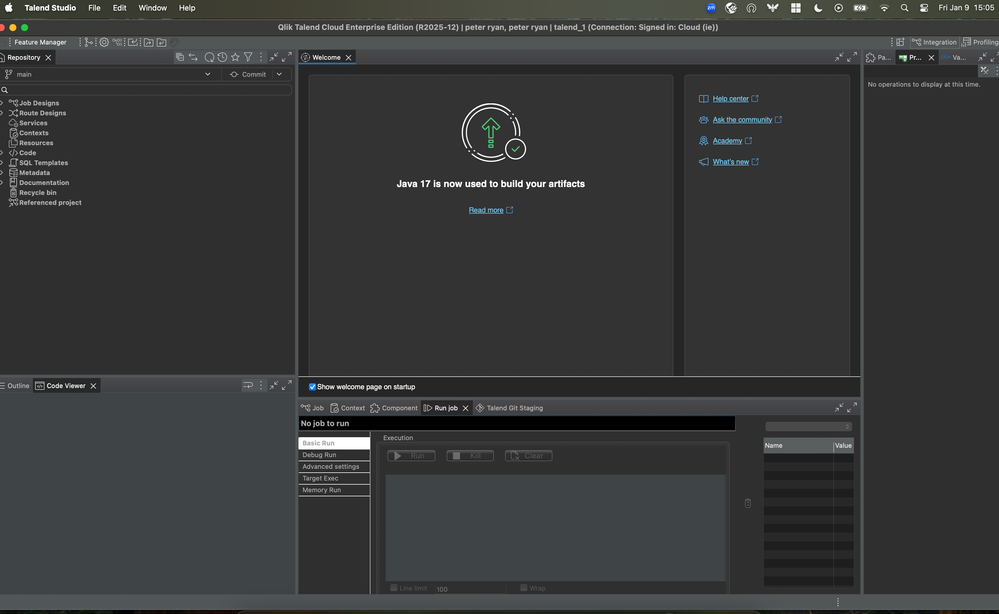Image resolution: width=999 pixels, height=614 pixels.
Task: Open the Commit options dropdown arrow
Action: 279,74
